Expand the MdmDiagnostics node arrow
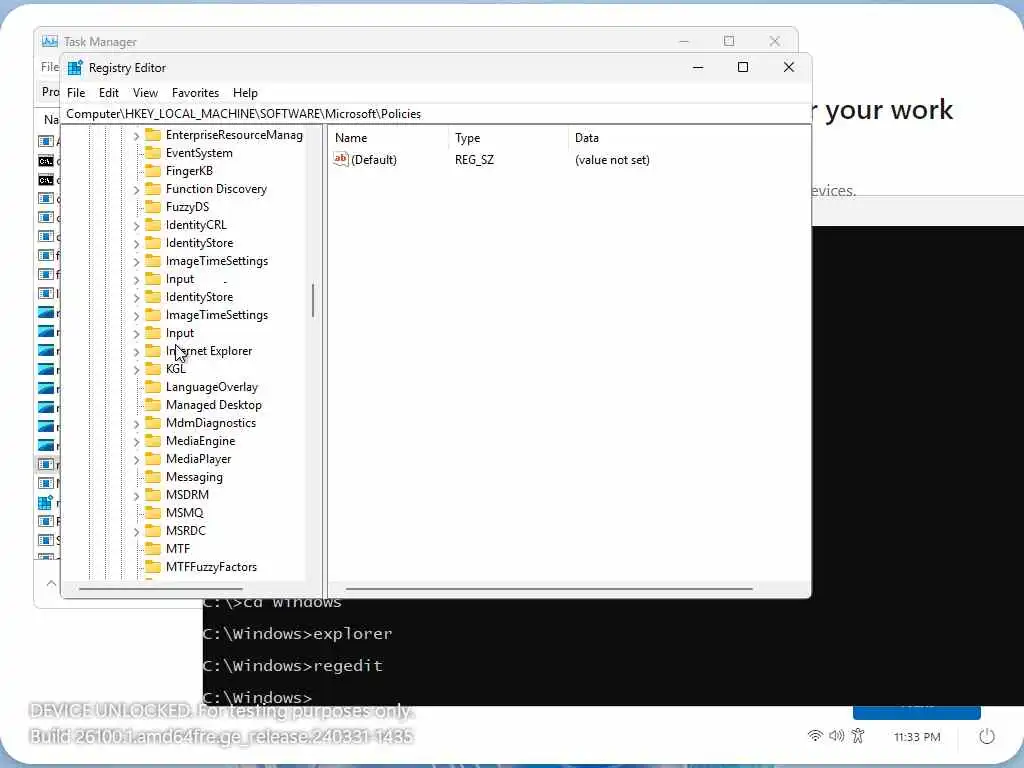The height and width of the screenshot is (768, 1024). (136, 424)
